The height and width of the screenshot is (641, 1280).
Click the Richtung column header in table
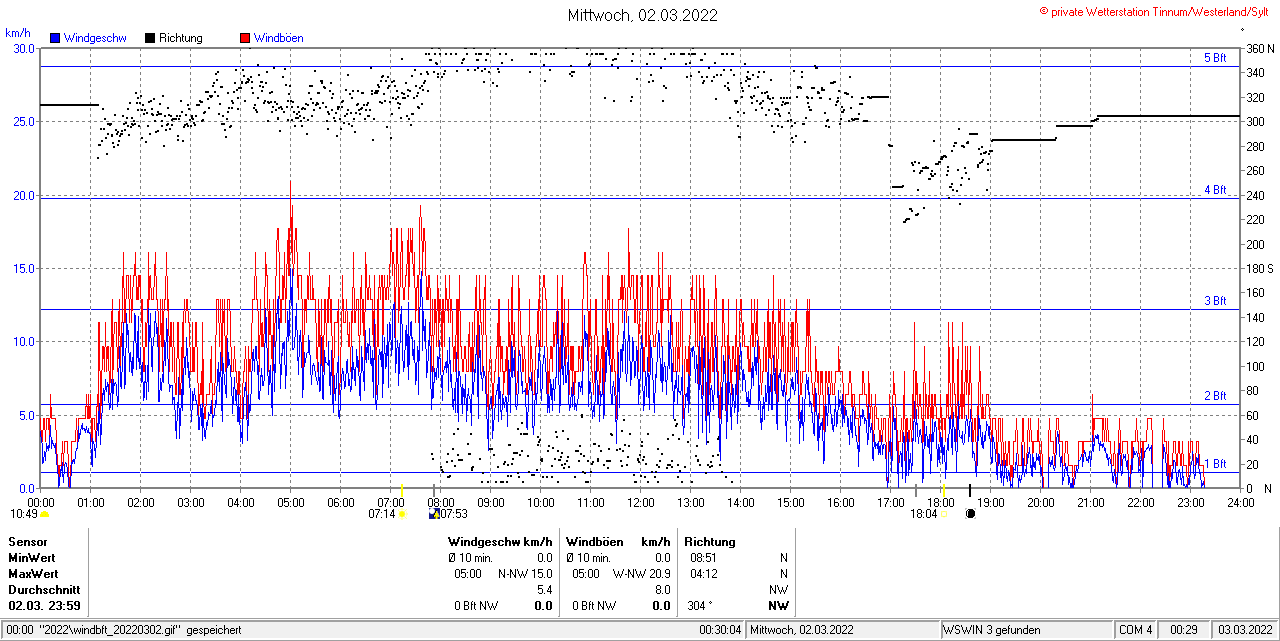pyautogui.click(x=710, y=542)
